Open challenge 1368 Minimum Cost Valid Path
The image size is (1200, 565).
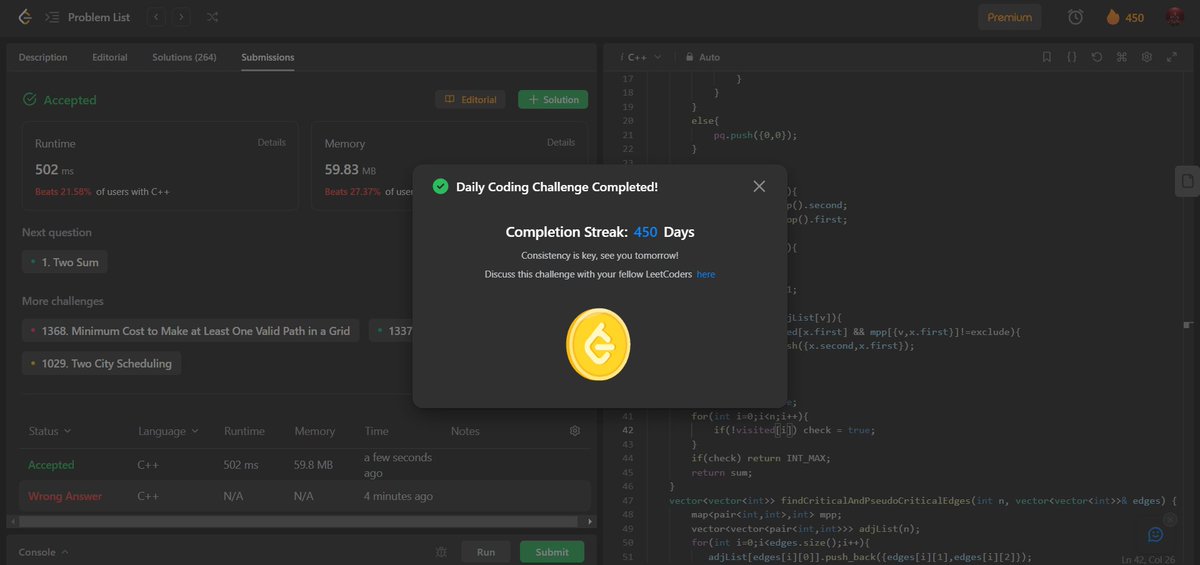[190, 330]
